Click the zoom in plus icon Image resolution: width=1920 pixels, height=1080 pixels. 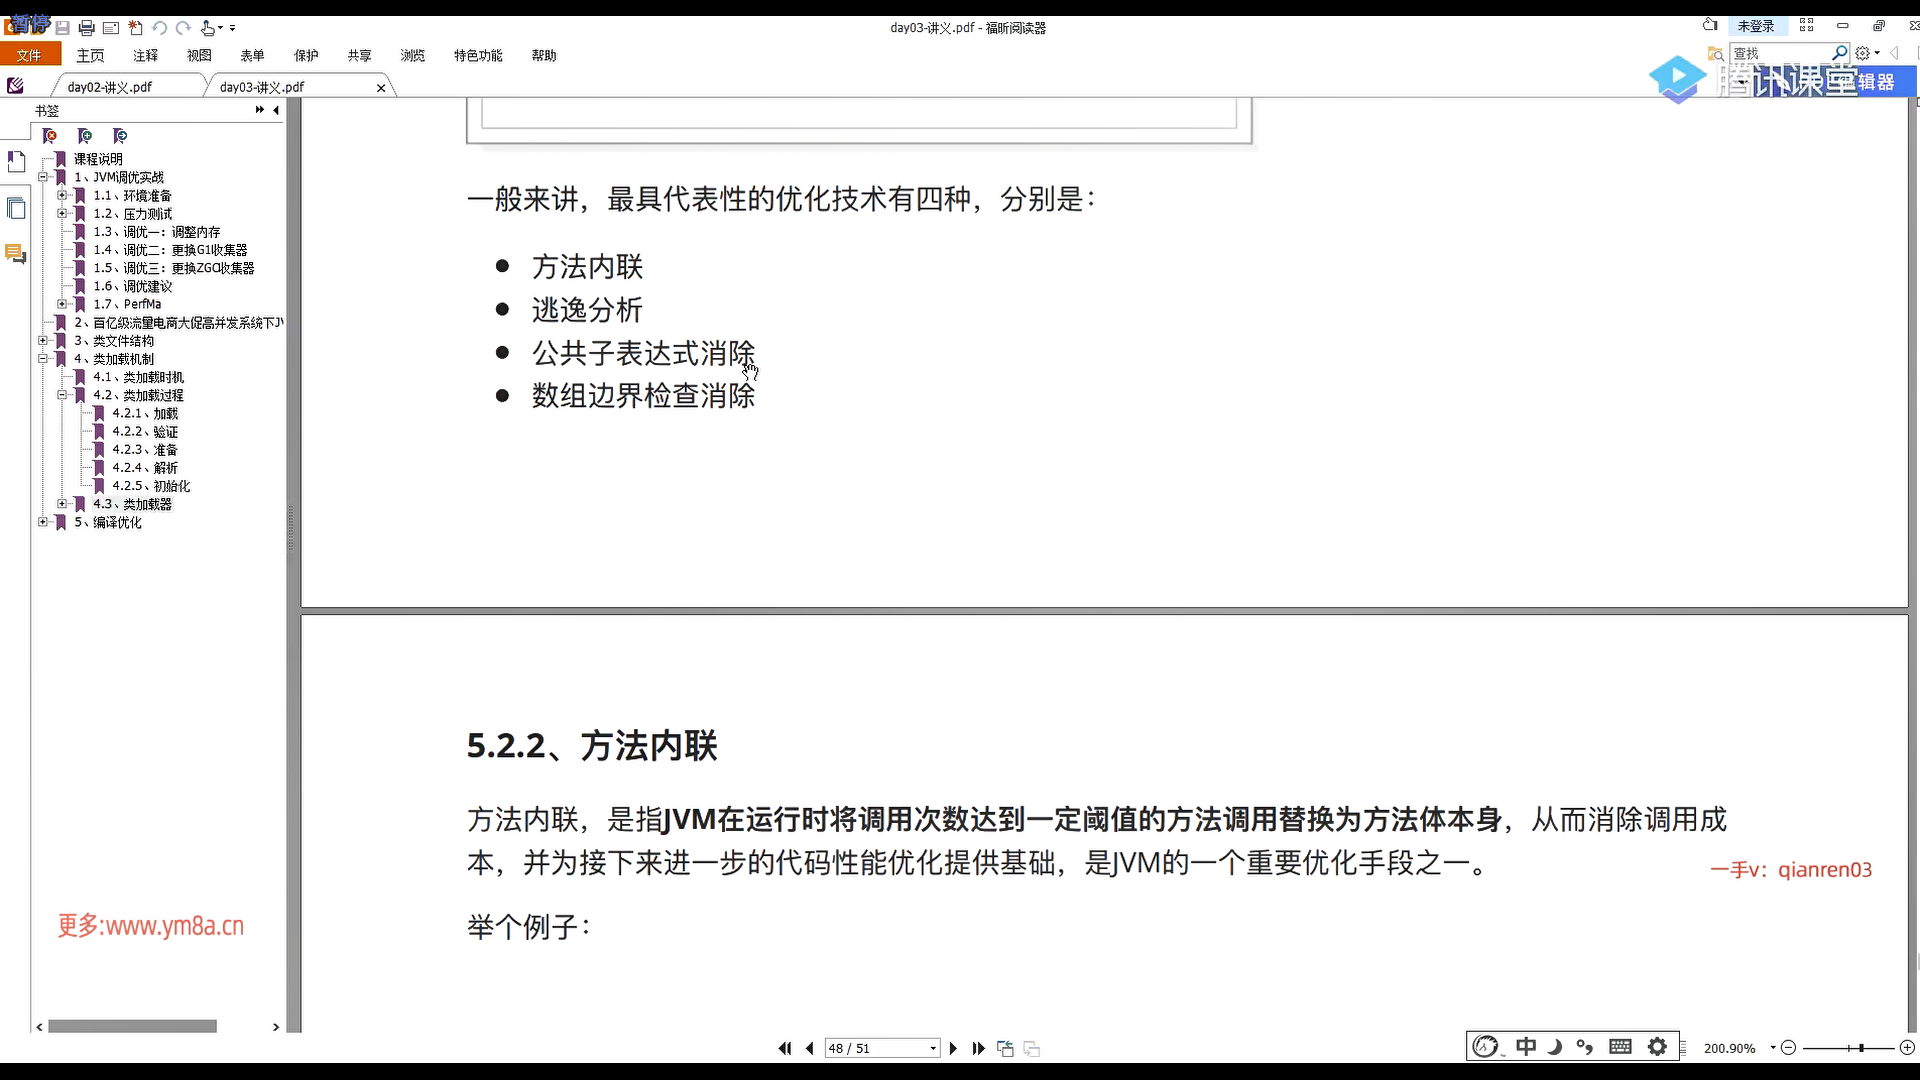[1907, 1048]
